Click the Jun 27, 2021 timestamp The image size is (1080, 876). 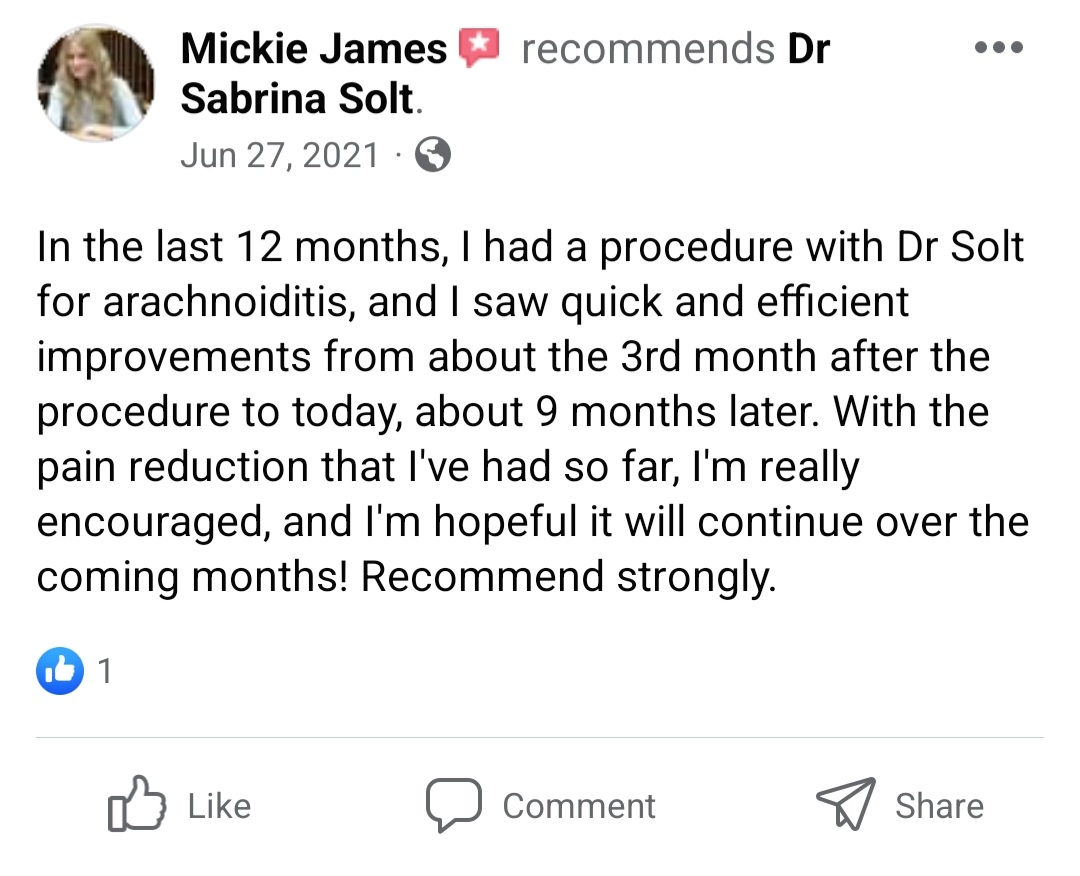click(280, 155)
